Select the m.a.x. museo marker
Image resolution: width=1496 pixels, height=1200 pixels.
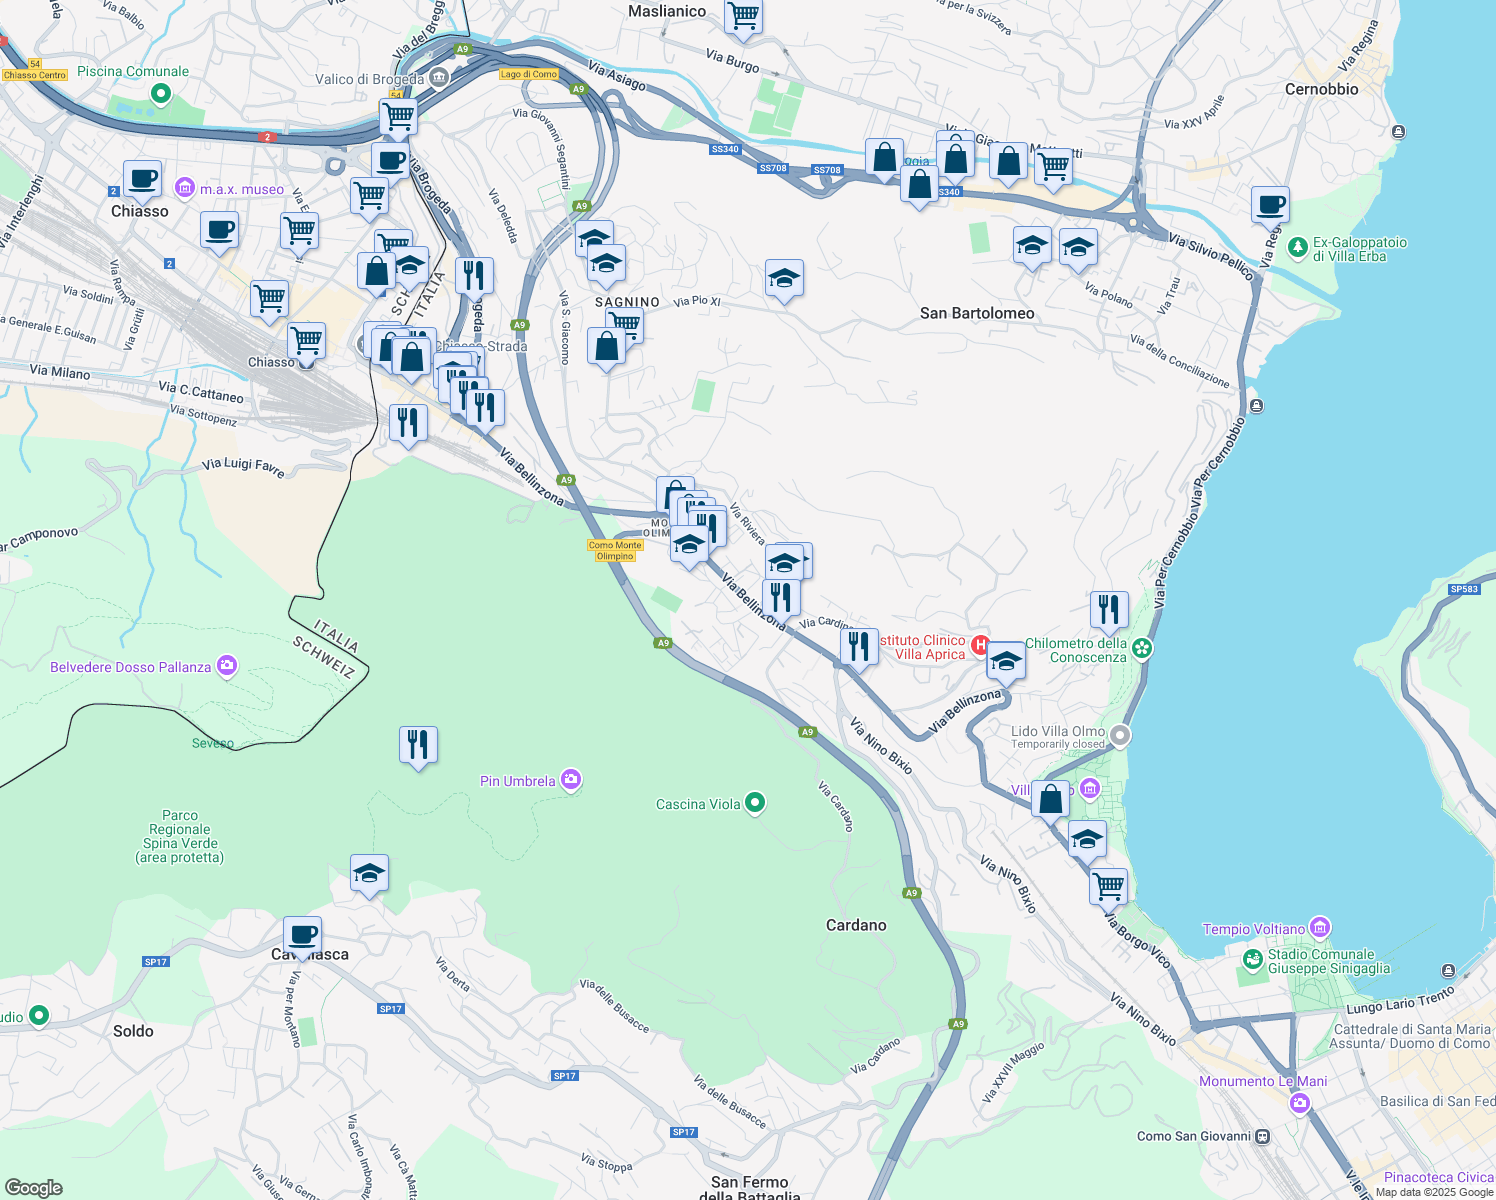pos(184,188)
